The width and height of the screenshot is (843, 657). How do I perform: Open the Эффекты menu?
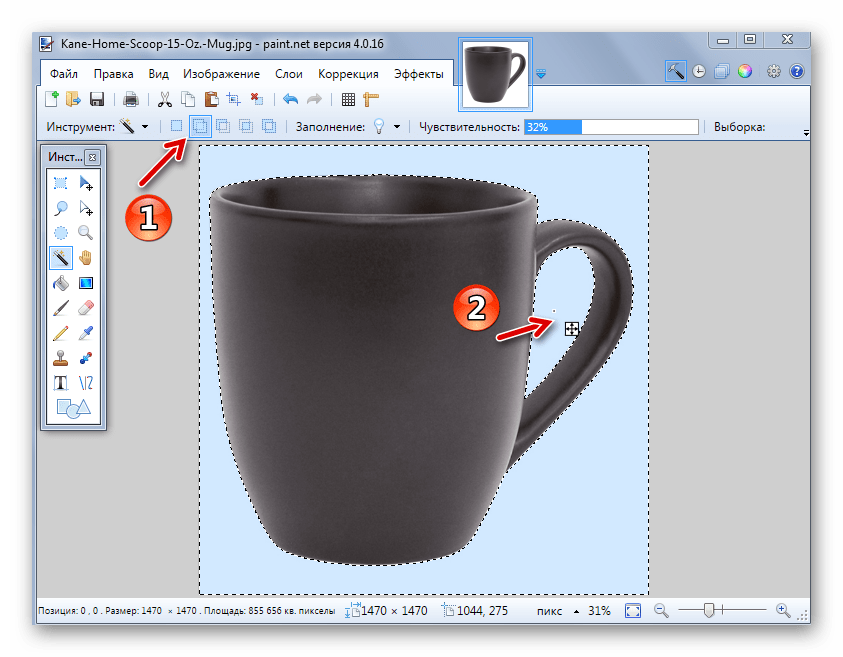point(418,74)
